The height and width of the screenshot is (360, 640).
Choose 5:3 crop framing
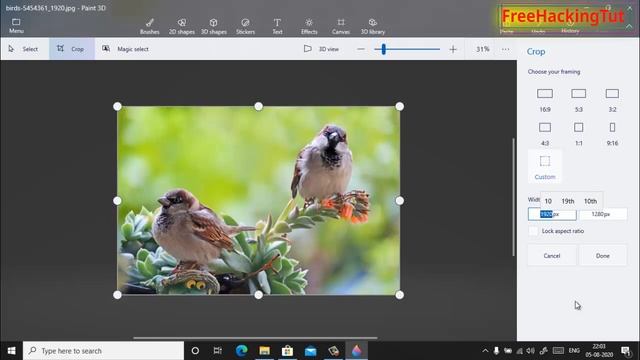pyautogui.click(x=578, y=100)
